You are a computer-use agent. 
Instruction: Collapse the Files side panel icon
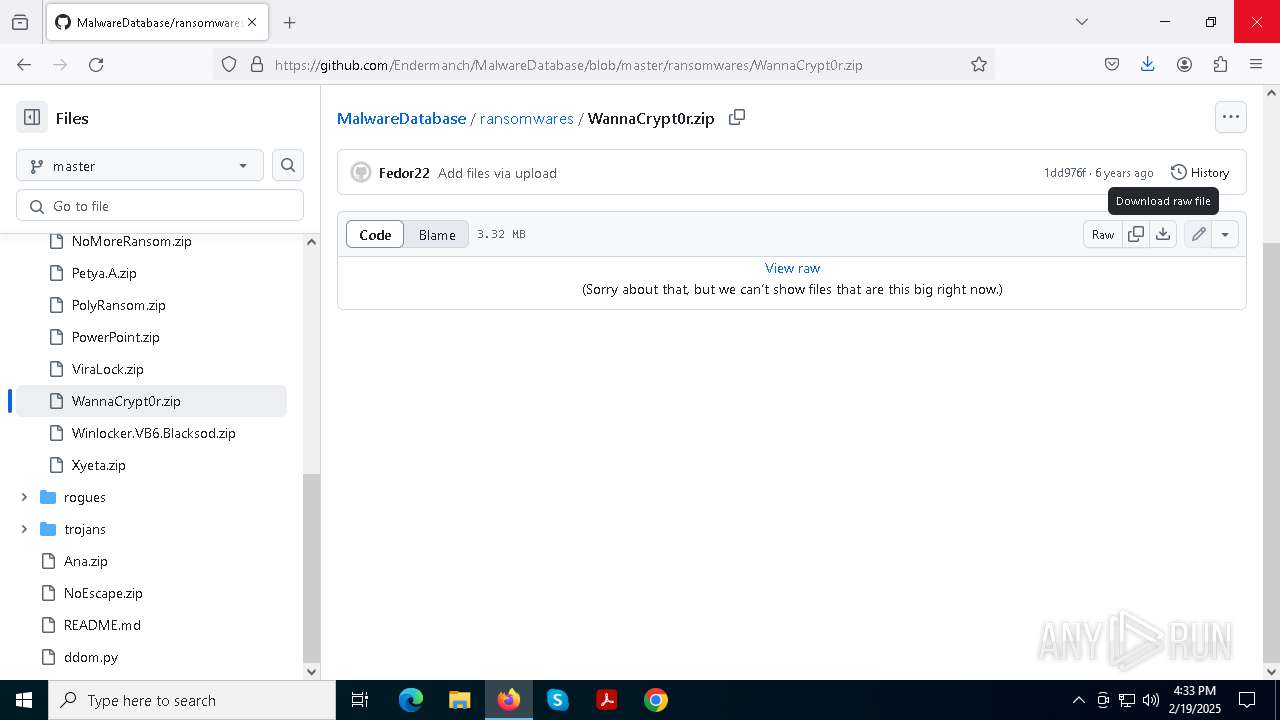tap(32, 118)
